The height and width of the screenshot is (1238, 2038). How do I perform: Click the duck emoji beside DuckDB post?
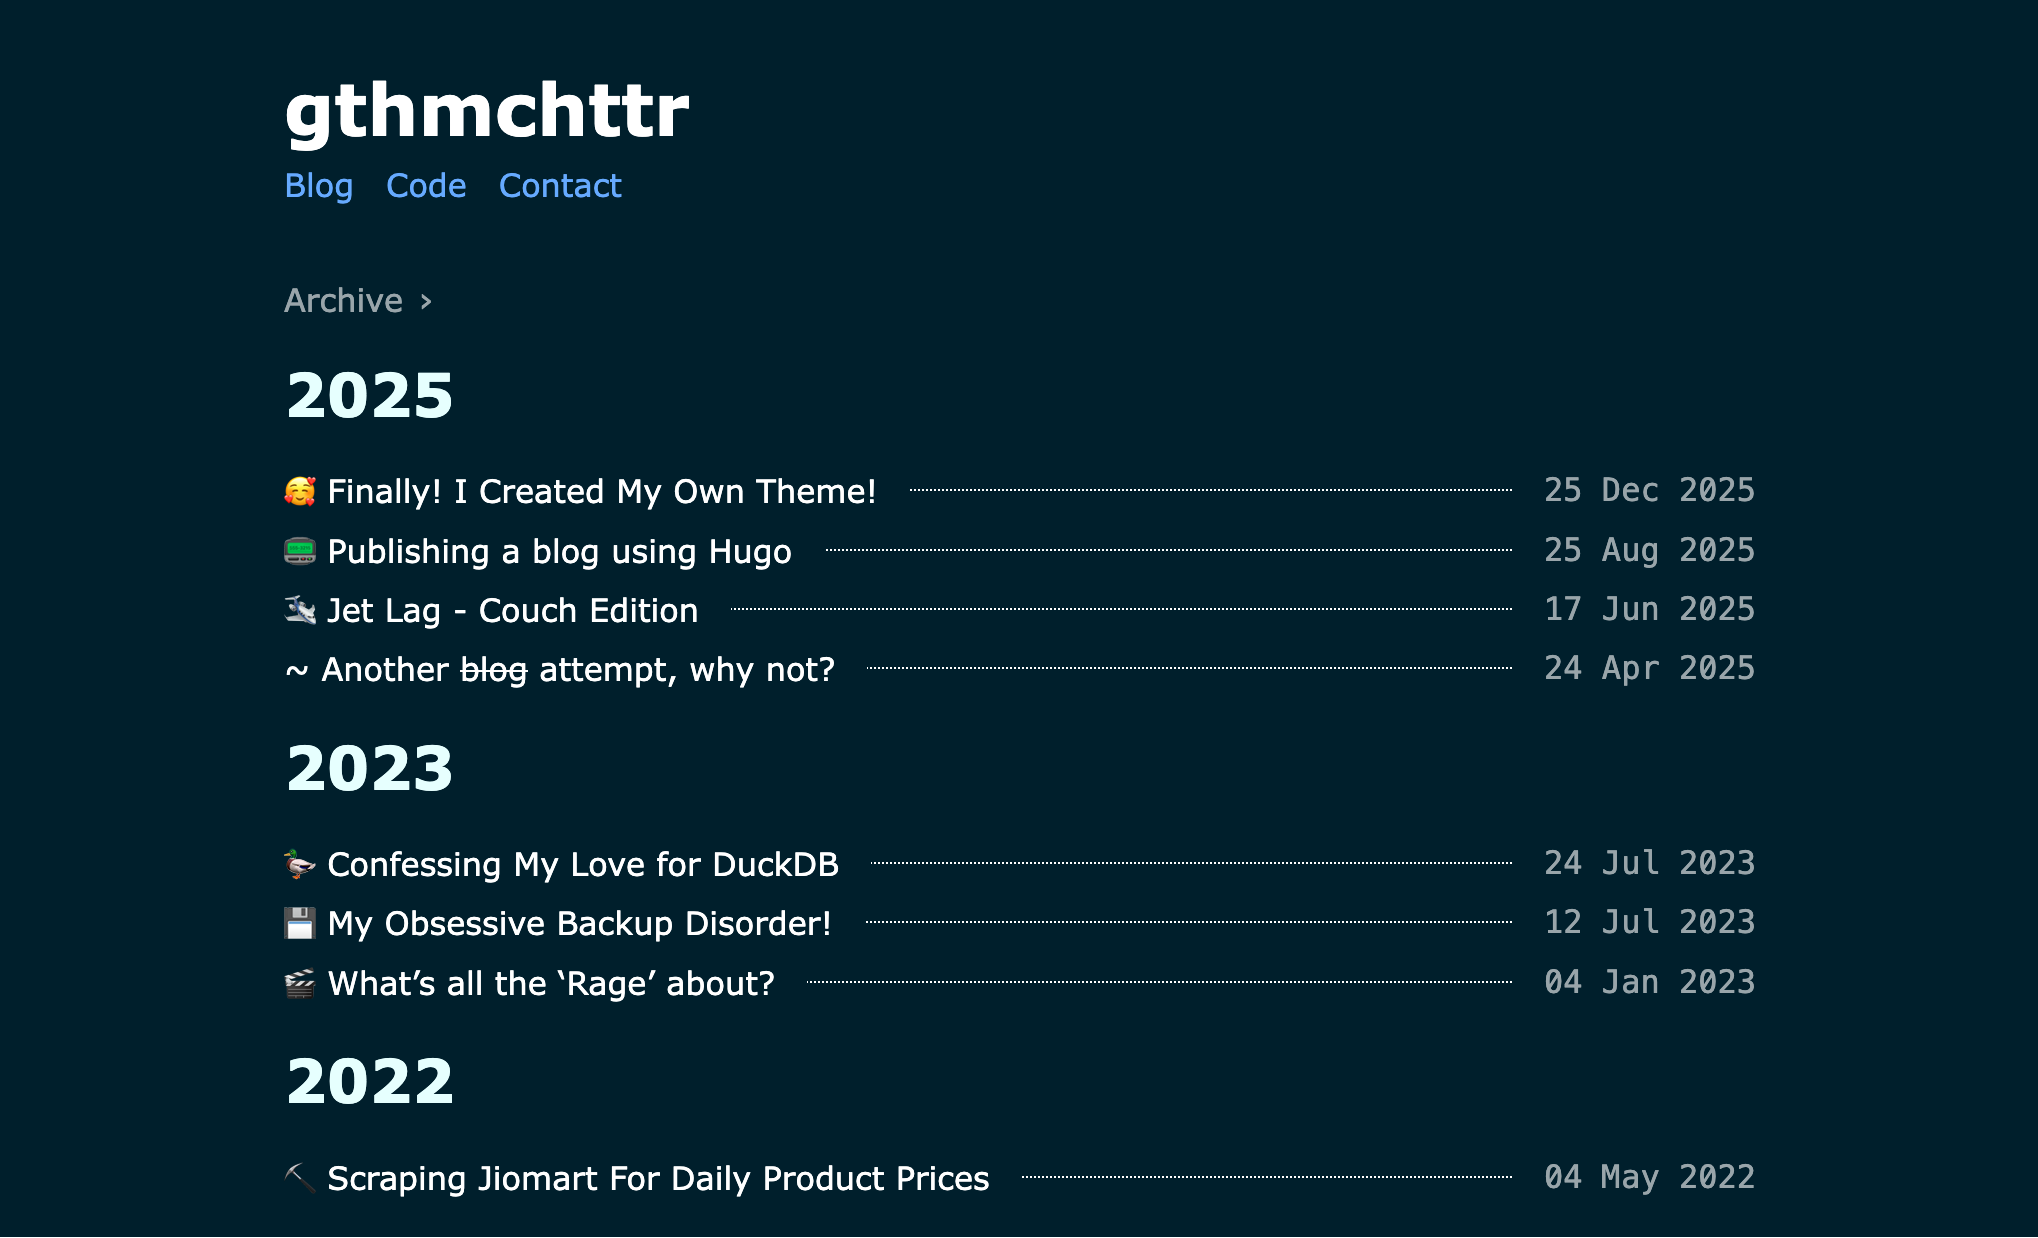[300, 864]
